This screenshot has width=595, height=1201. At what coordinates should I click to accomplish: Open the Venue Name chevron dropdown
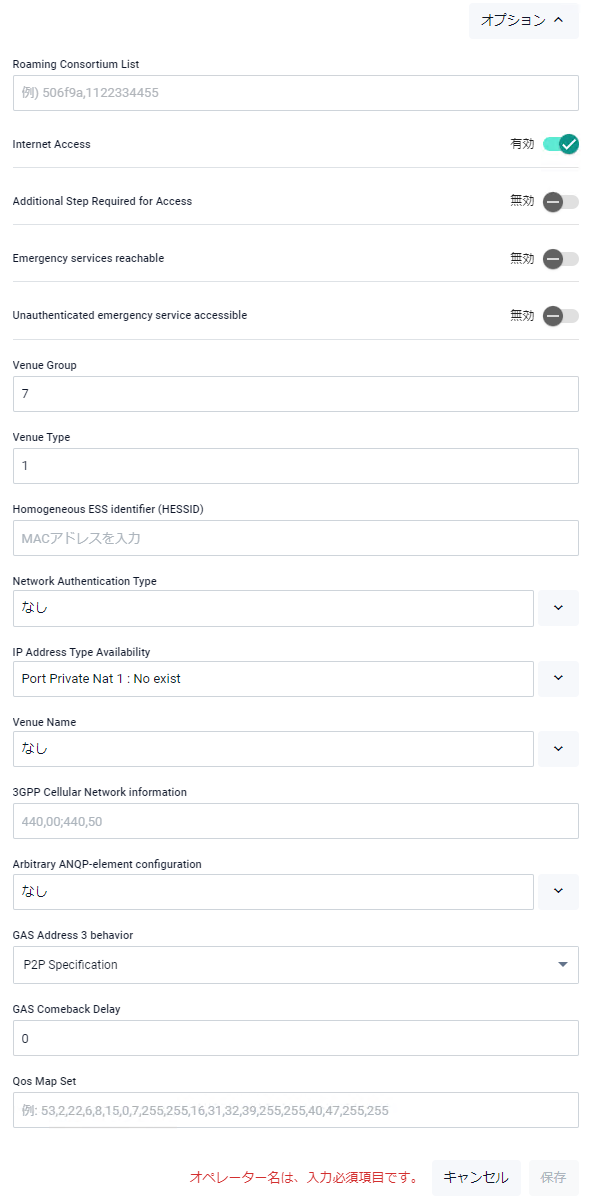pyautogui.click(x=558, y=748)
